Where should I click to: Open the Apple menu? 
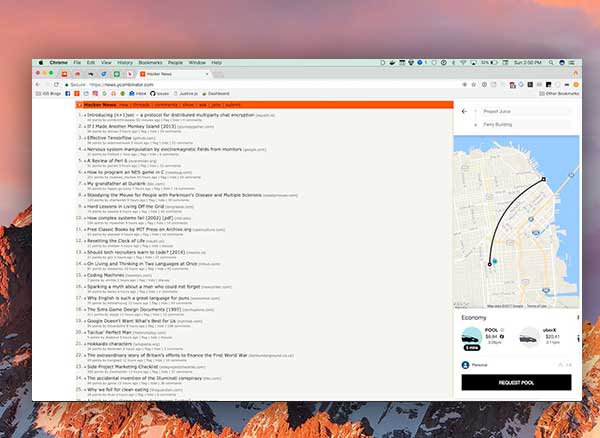tap(41, 62)
